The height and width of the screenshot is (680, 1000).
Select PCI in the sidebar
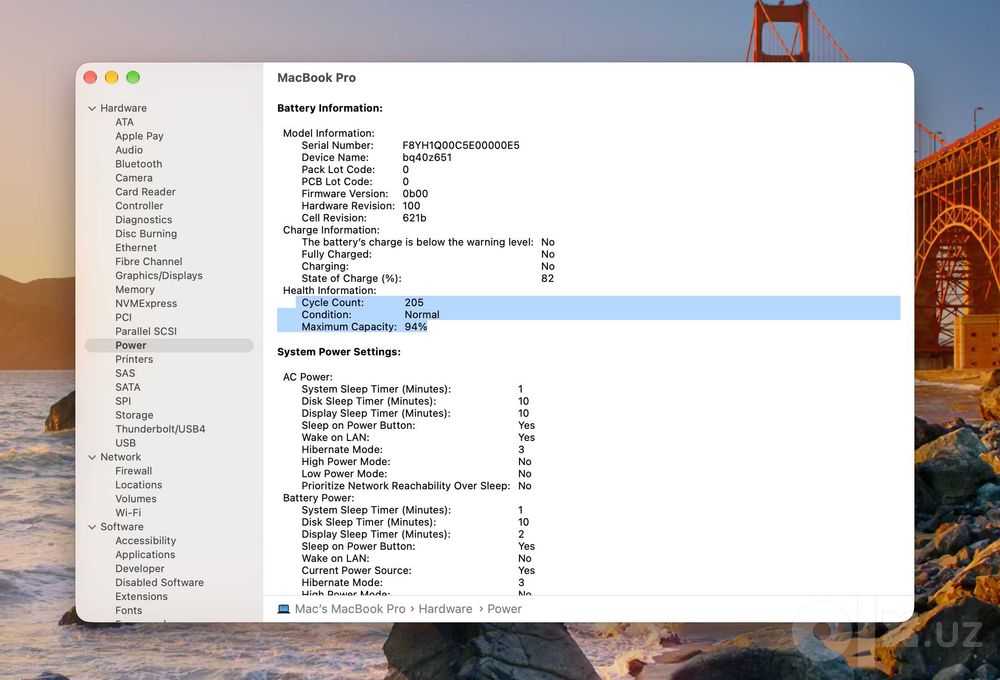point(123,318)
